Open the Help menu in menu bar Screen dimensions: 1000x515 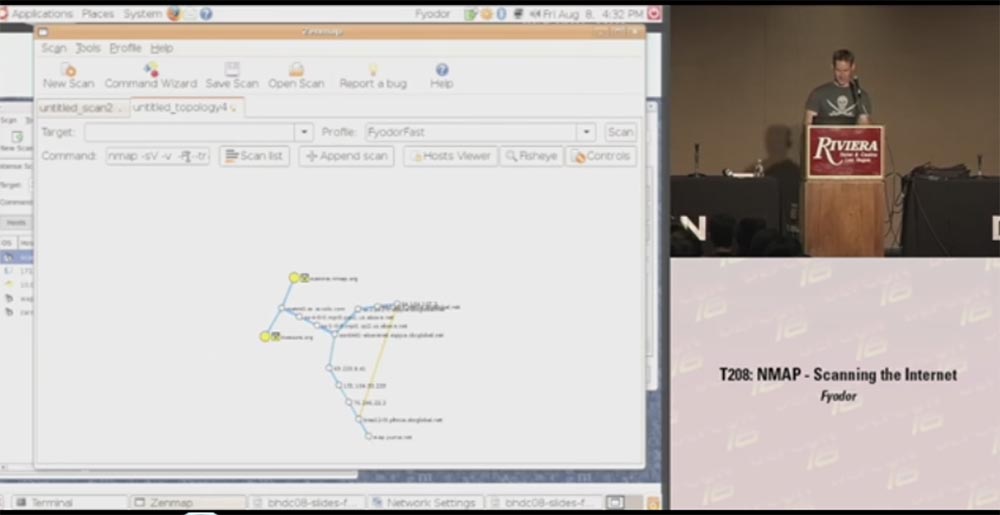161,48
